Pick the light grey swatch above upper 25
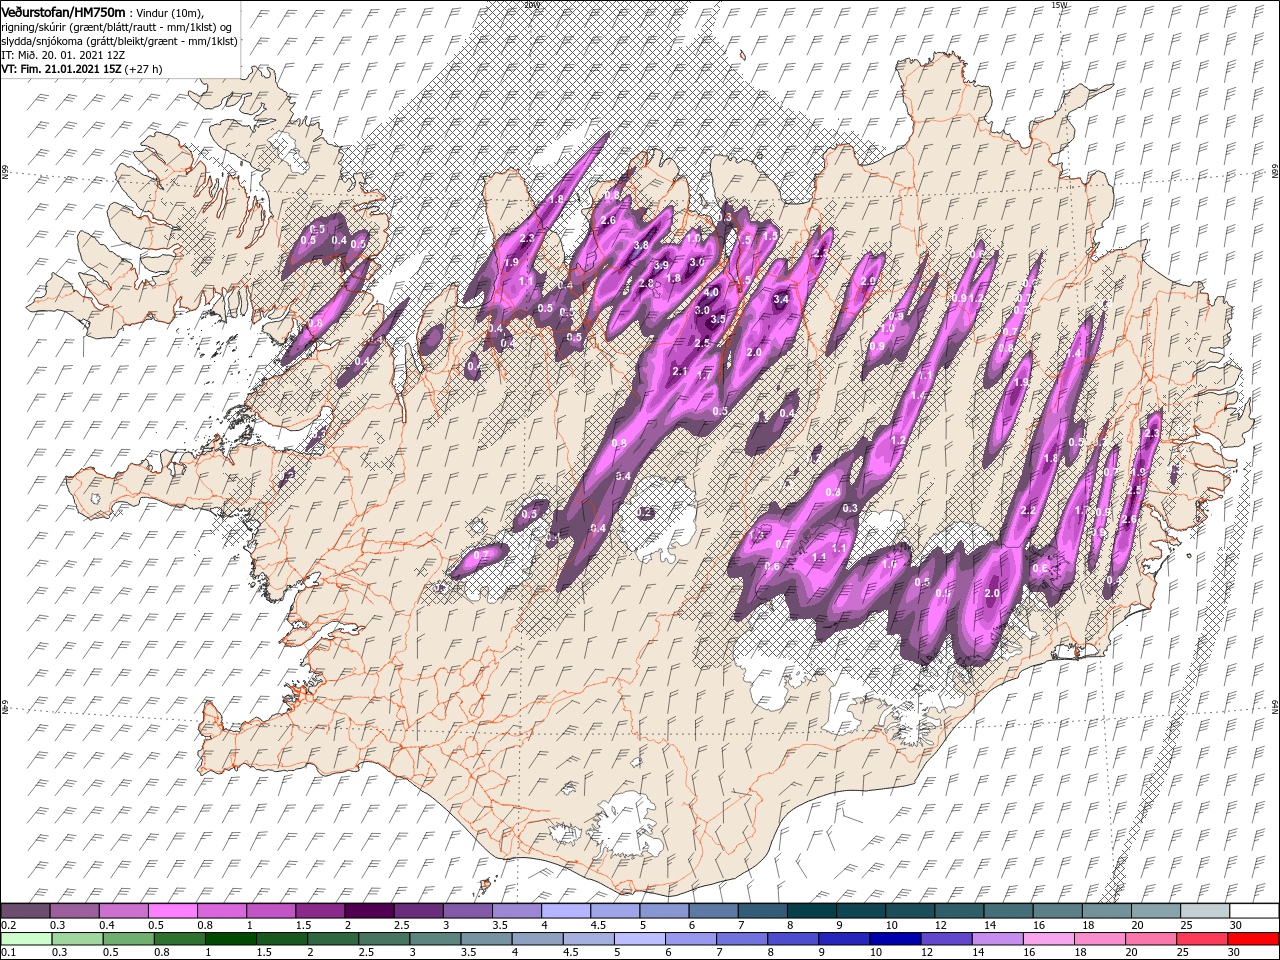1280x960 pixels. [1205, 911]
